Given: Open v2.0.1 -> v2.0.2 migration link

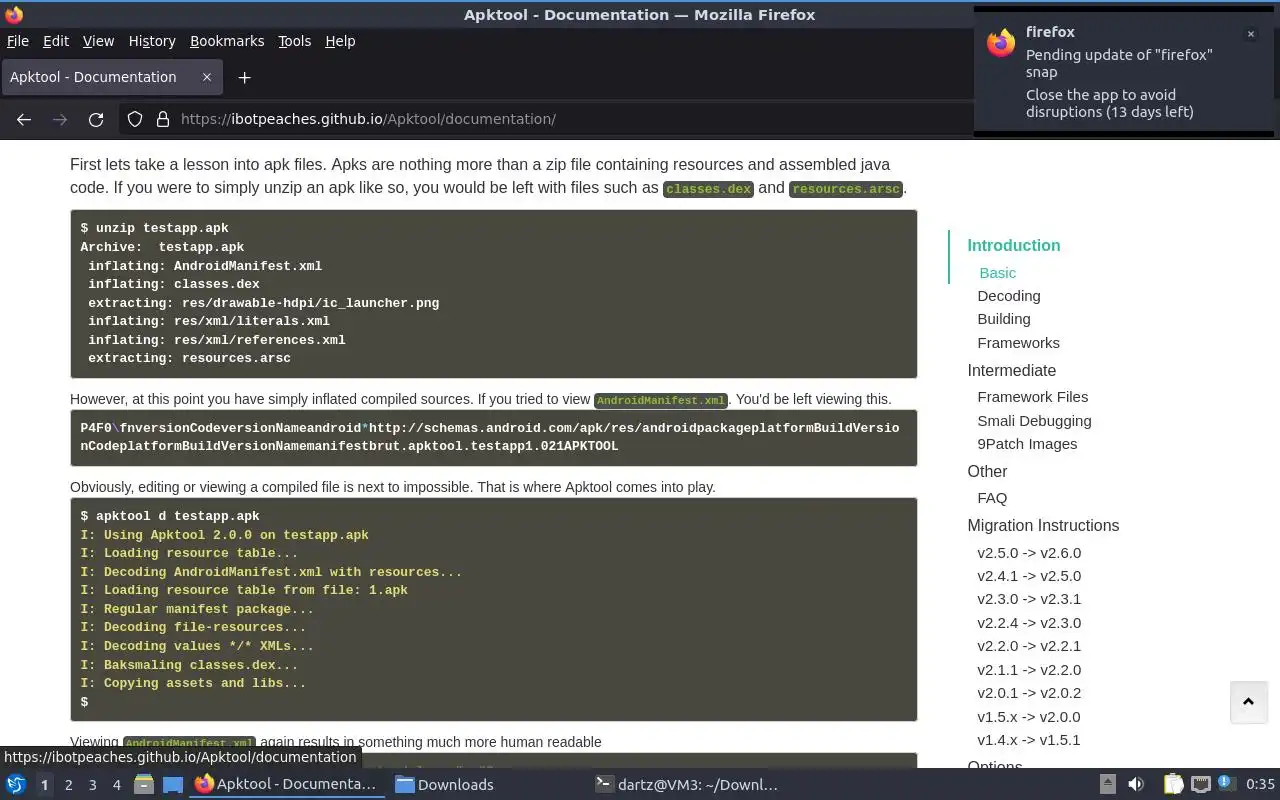Looking at the screenshot, I should point(1029,693).
